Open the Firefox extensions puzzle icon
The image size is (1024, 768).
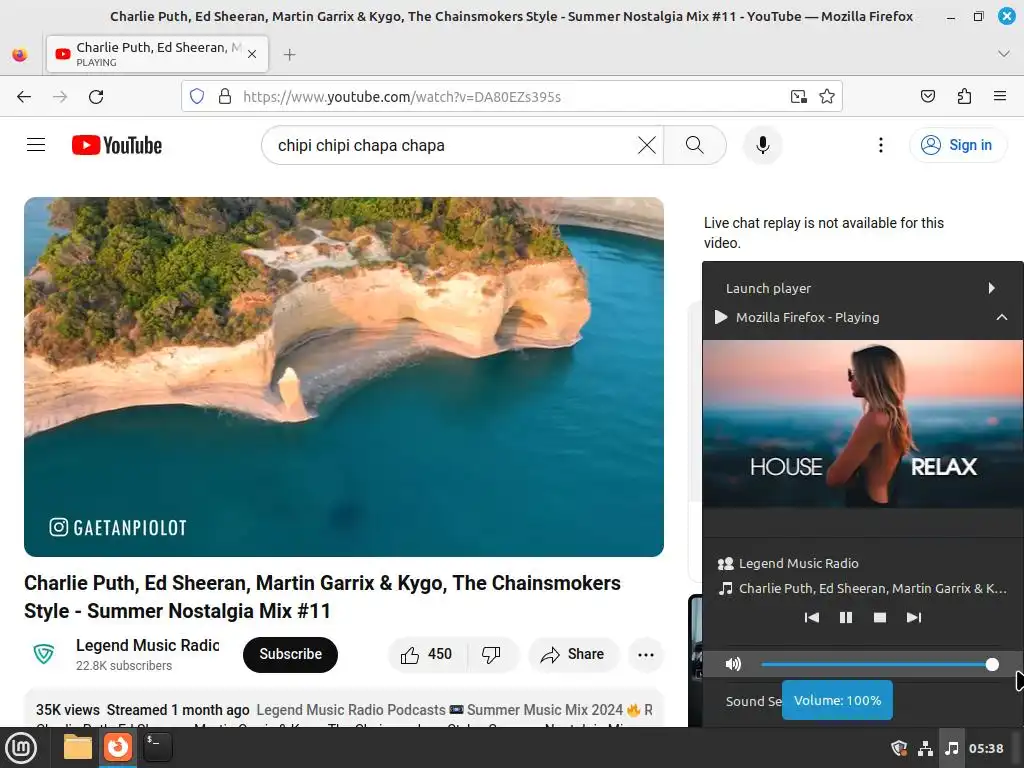[964, 97]
